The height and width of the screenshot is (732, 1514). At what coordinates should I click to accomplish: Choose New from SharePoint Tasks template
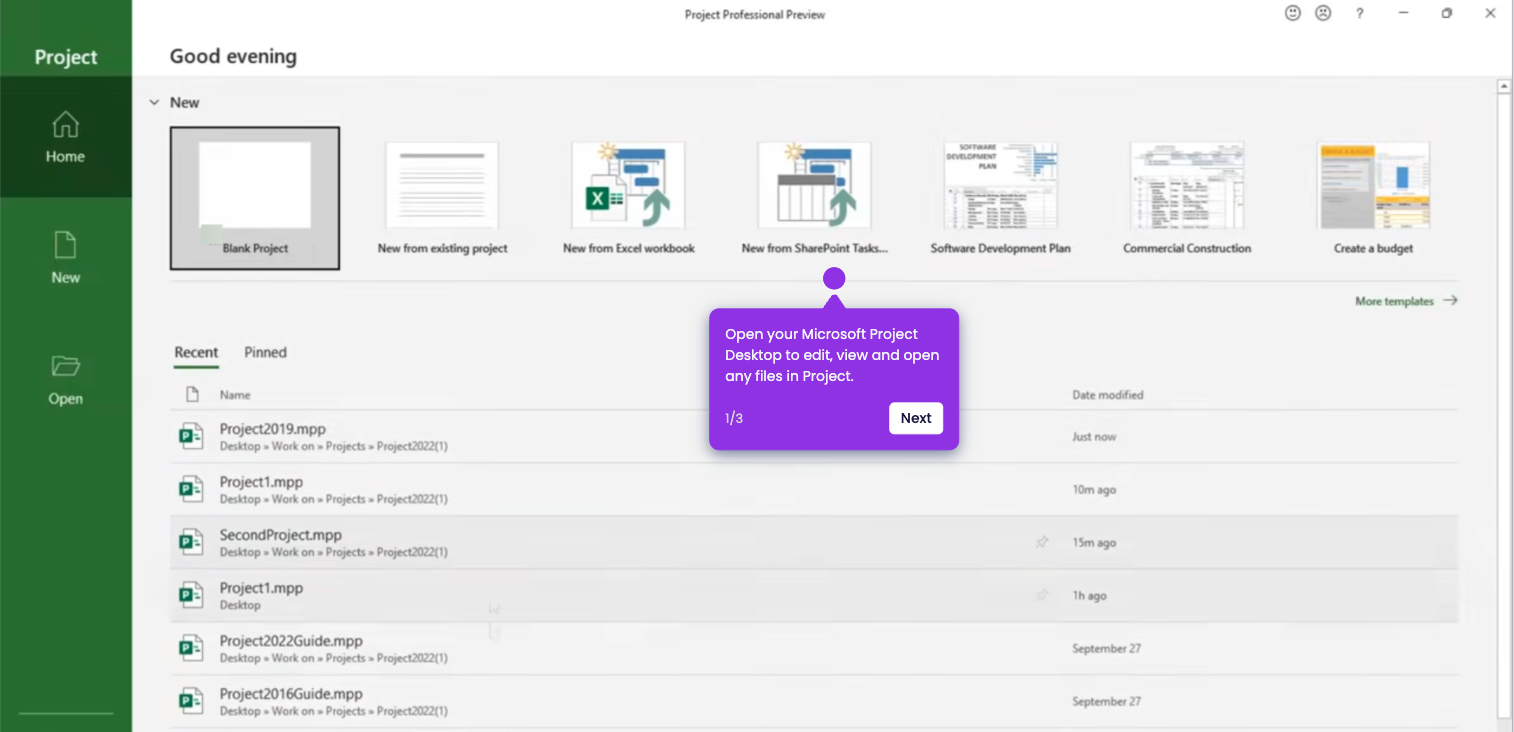pos(814,198)
